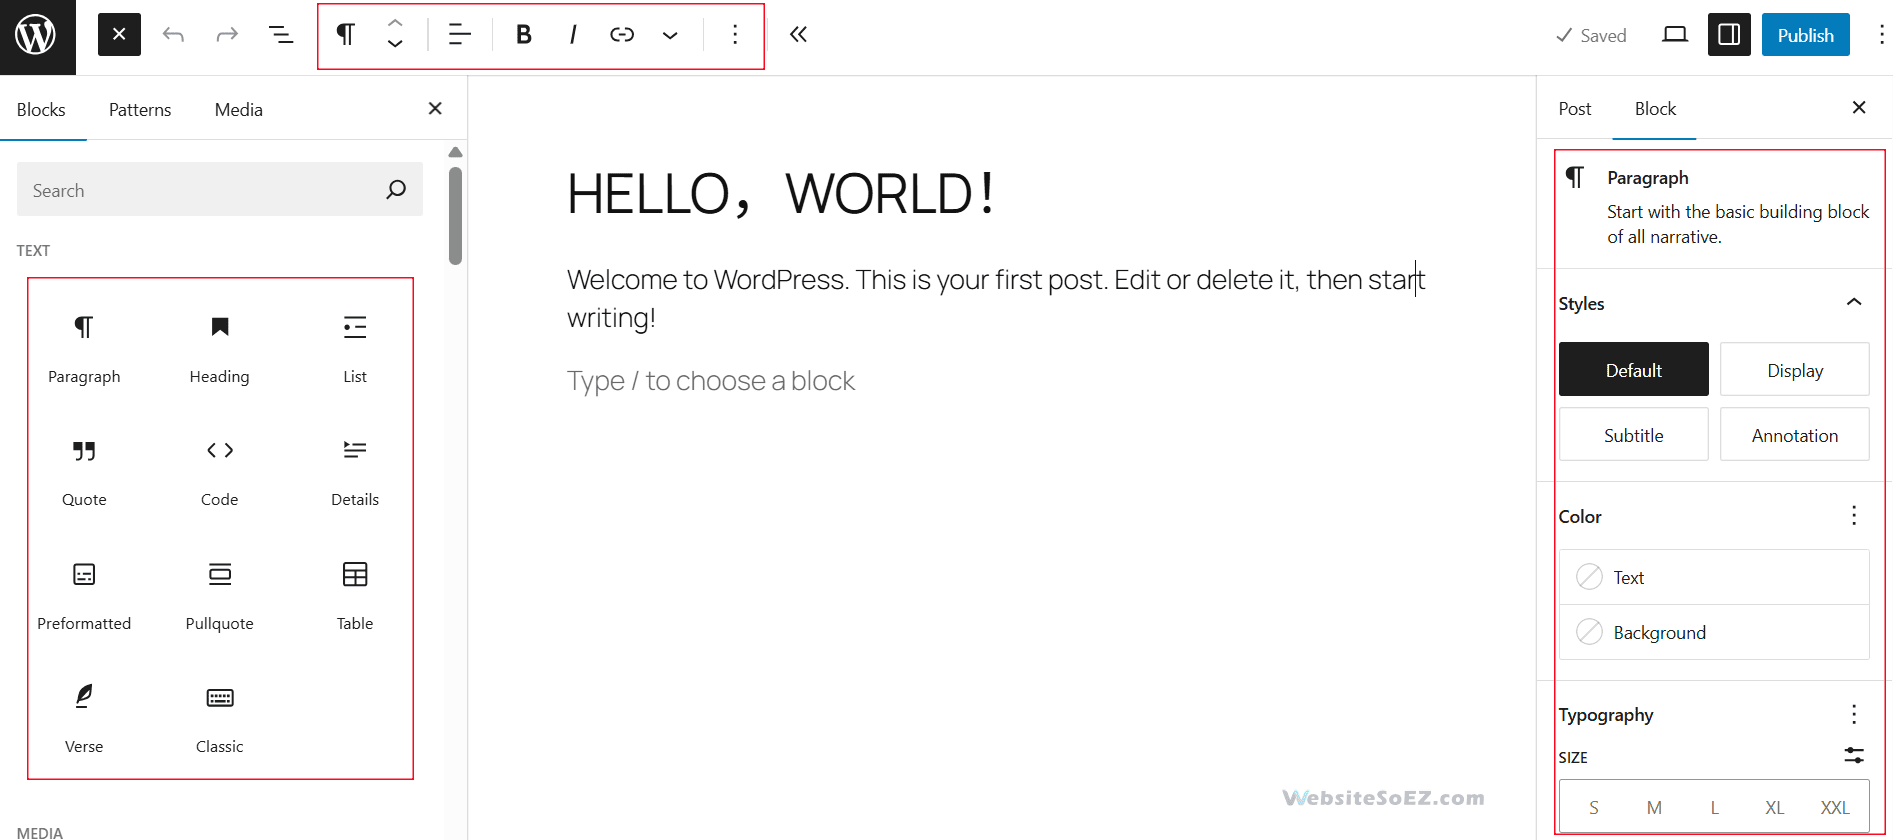
Task: Insert a Pullquote block
Action: pyautogui.click(x=220, y=595)
